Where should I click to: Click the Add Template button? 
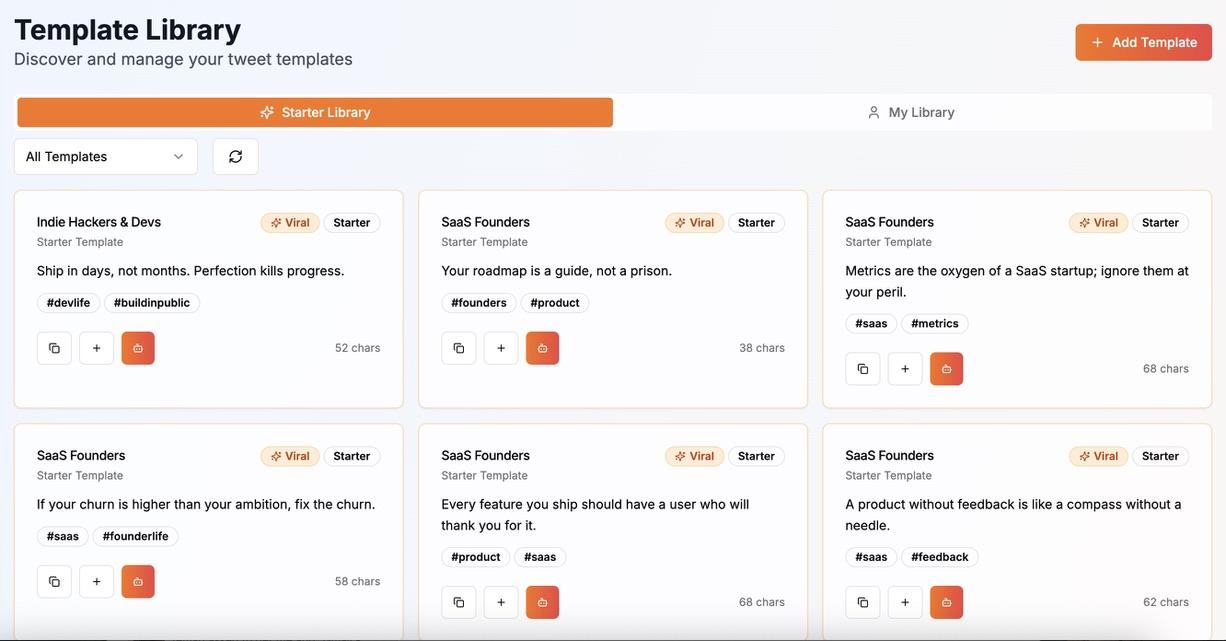[x=1143, y=42]
